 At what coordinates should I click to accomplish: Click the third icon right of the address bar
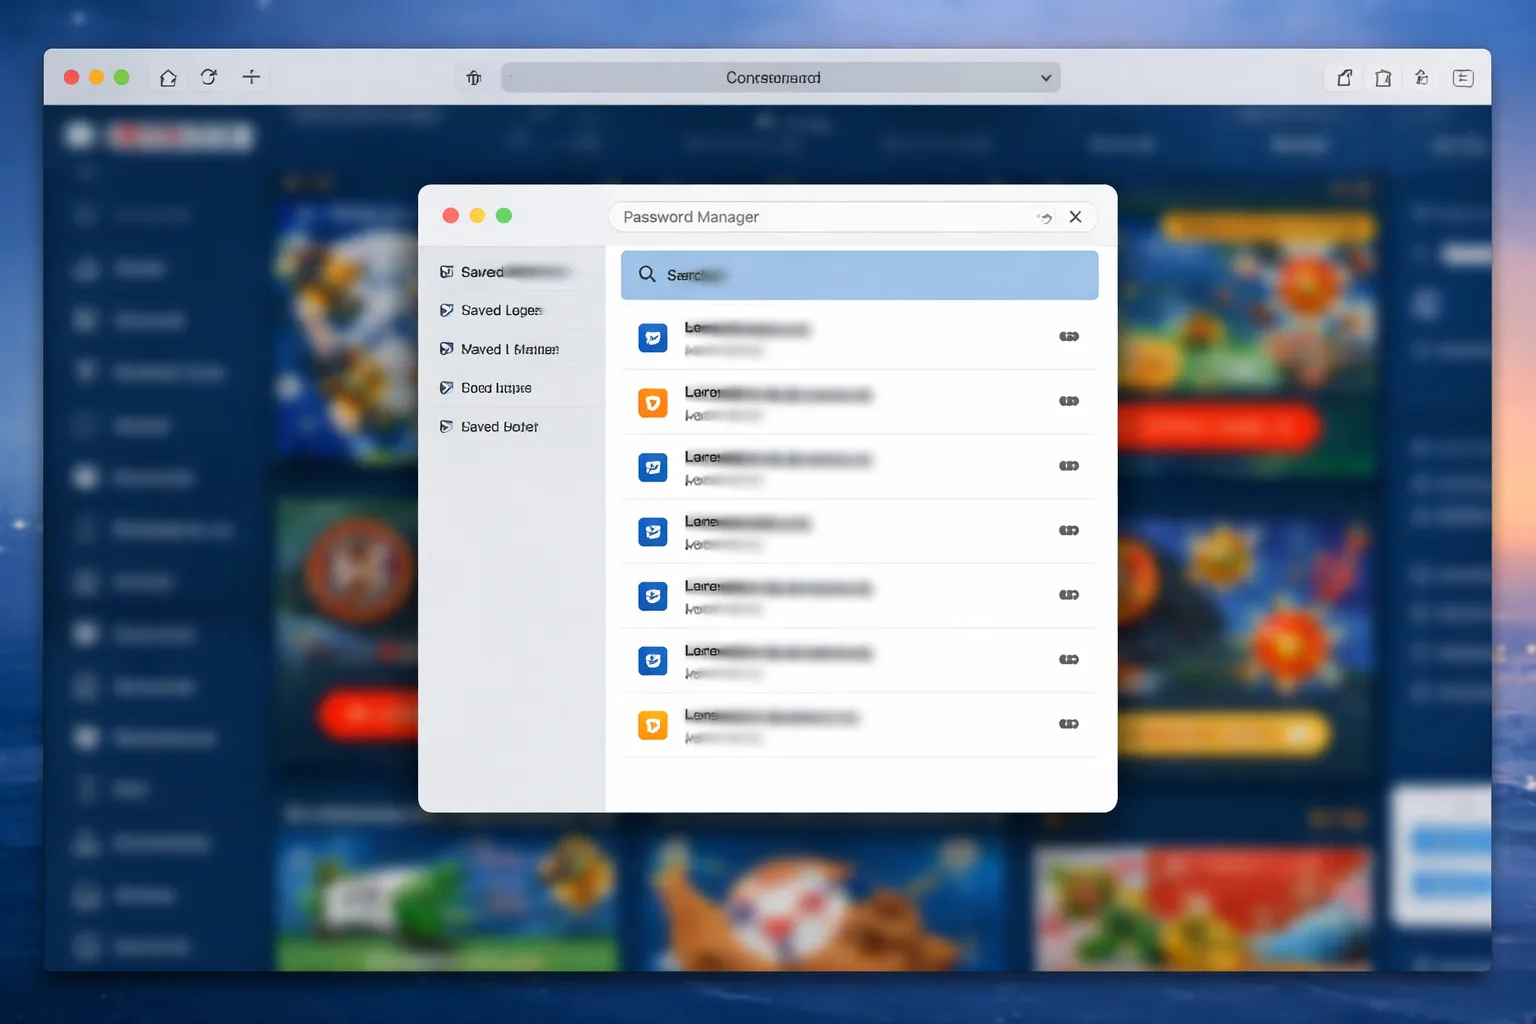(1421, 78)
